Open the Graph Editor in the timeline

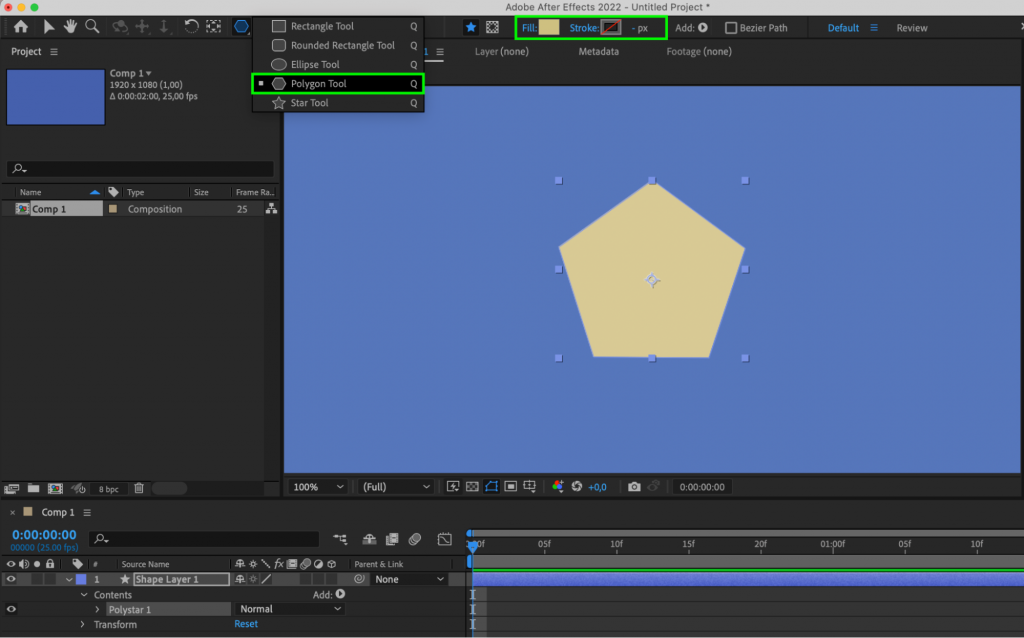pyautogui.click(x=445, y=540)
